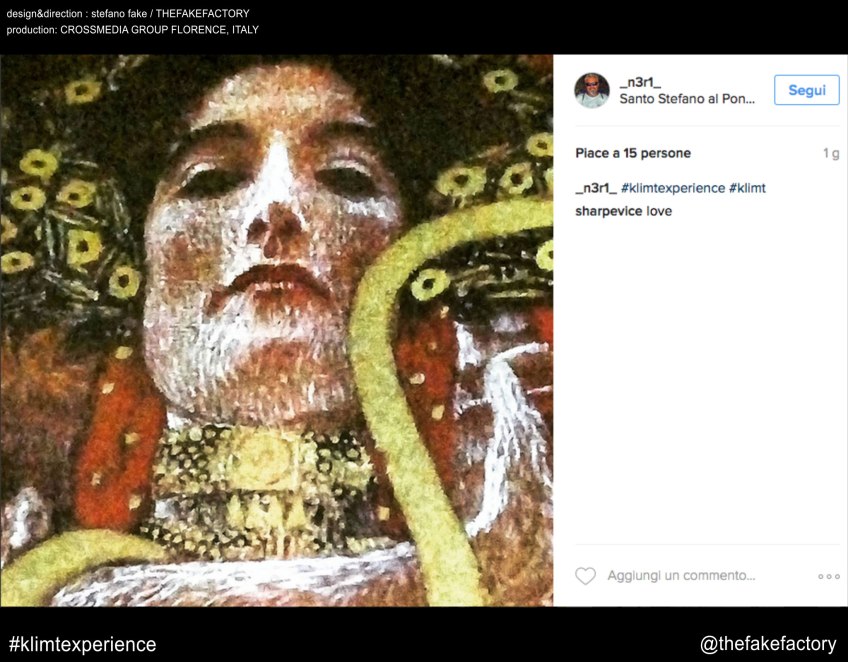The height and width of the screenshot is (662, 848).
Task: Click _n3r1_ username in the caption
Action: point(595,188)
